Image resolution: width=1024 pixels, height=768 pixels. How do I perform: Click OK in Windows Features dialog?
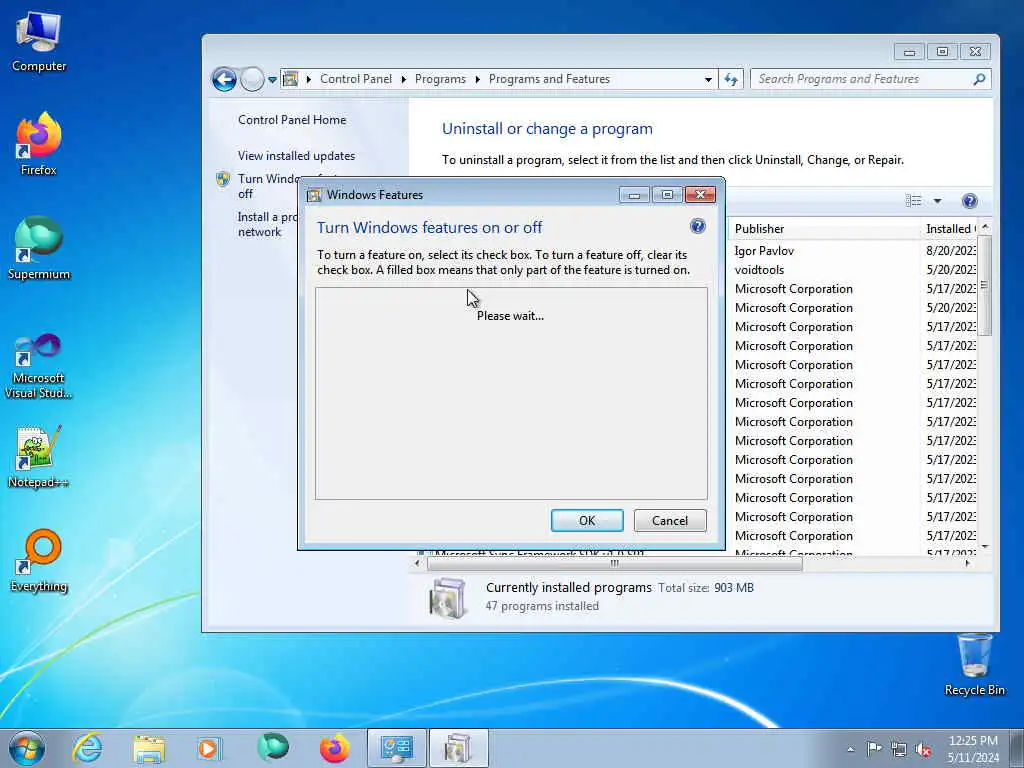[x=586, y=520]
